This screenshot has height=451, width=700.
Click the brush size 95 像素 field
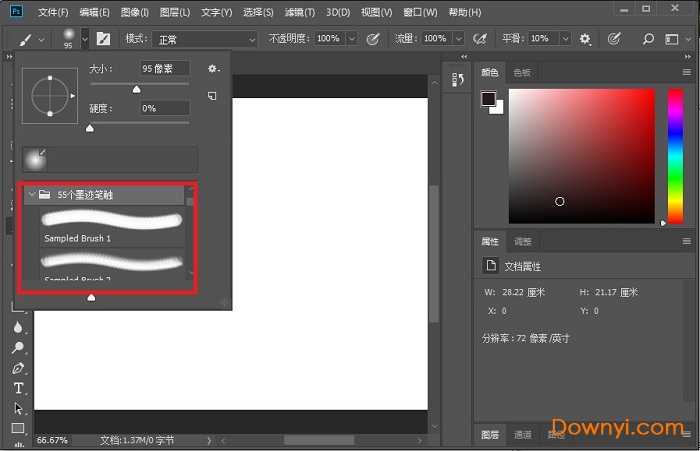pyautogui.click(x=163, y=69)
